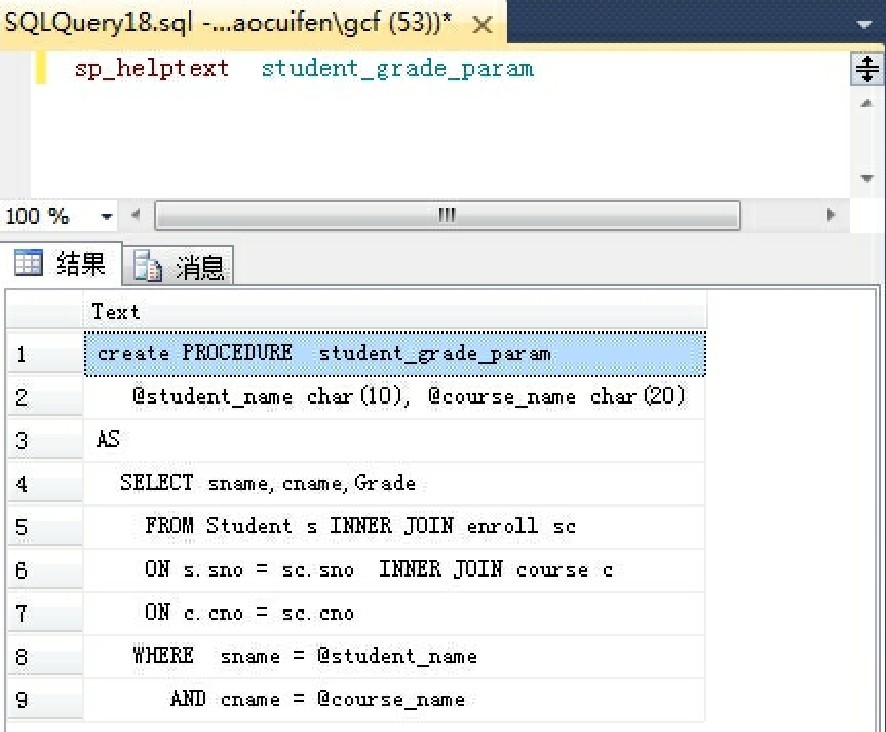Viewport: 886px width, 732px height.
Task: Click the horizontal scrollbar thumb
Action: (447, 215)
